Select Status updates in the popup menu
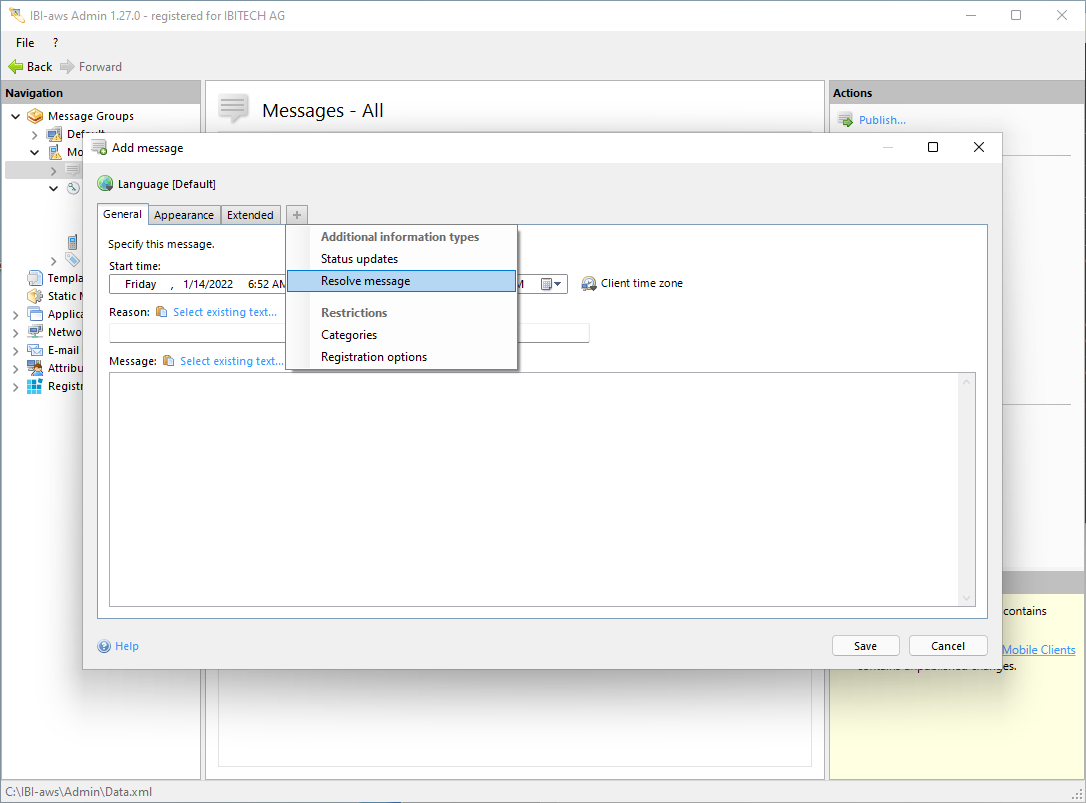Viewport: 1086px width, 803px height. click(x=359, y=259)
